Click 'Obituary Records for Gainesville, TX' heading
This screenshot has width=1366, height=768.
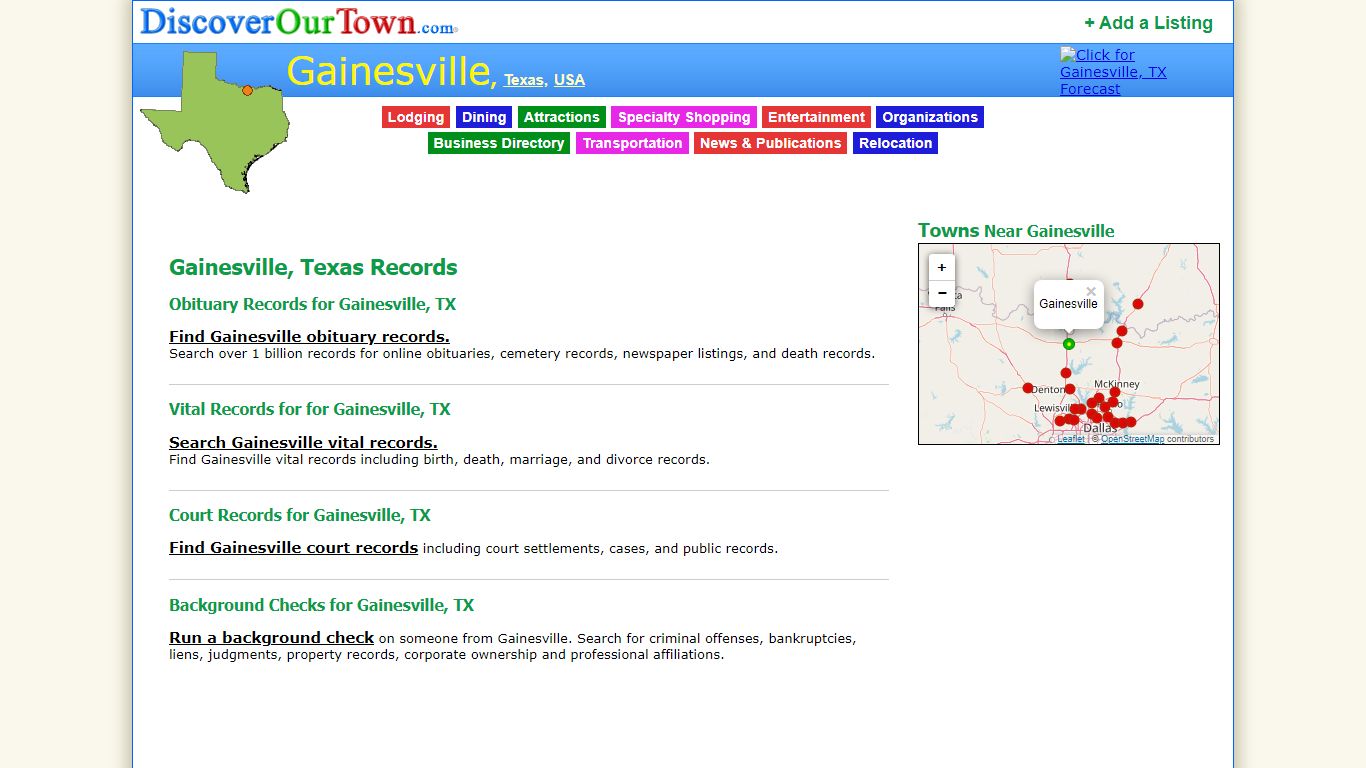pyautogui.click(x=312, y=304)
